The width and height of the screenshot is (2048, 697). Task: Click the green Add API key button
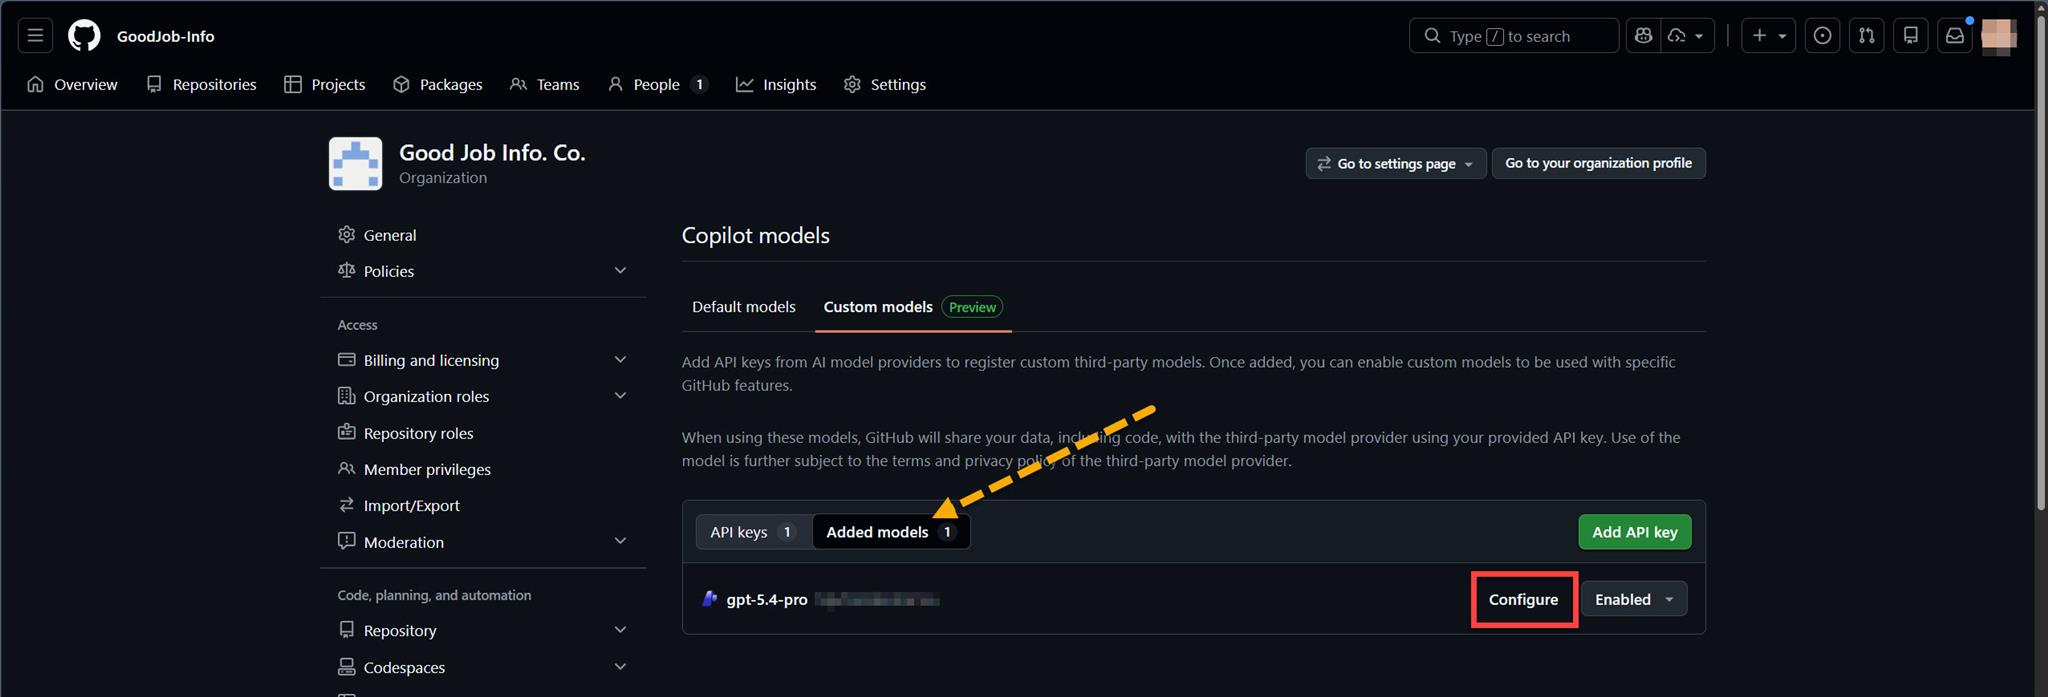1634,532
